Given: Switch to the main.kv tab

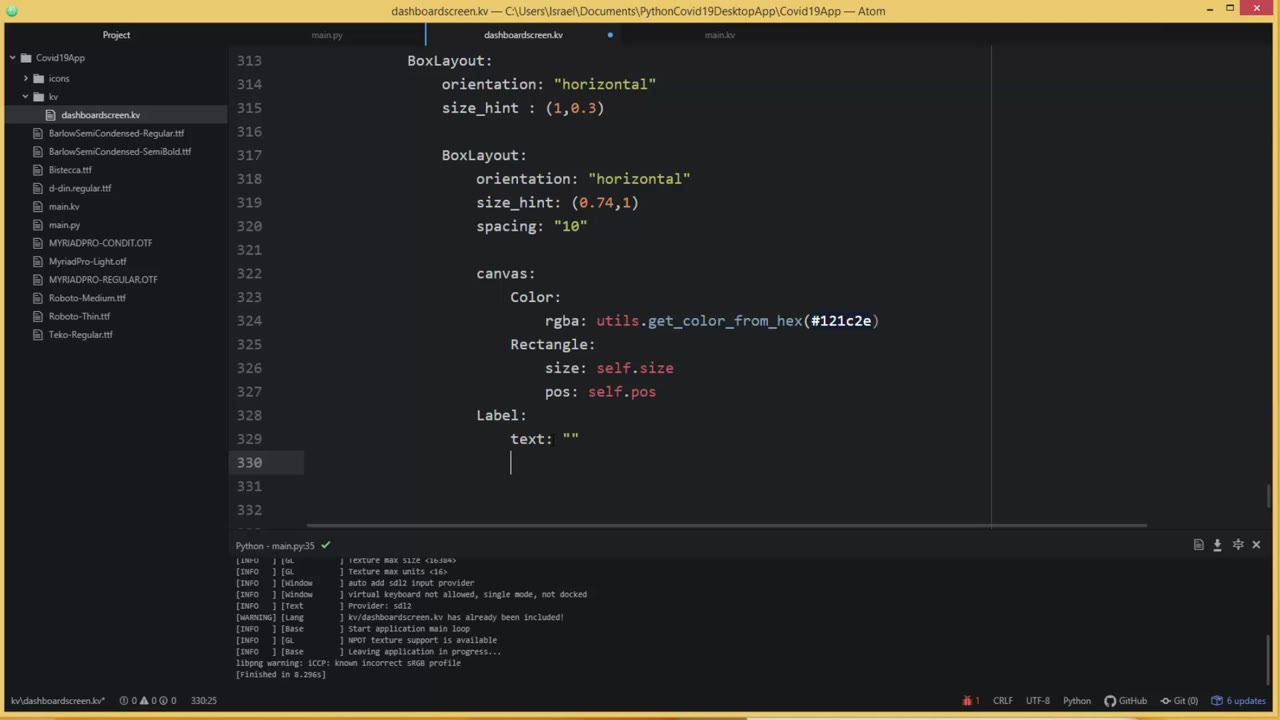Looking at the screenshot, I should (719, 35).
